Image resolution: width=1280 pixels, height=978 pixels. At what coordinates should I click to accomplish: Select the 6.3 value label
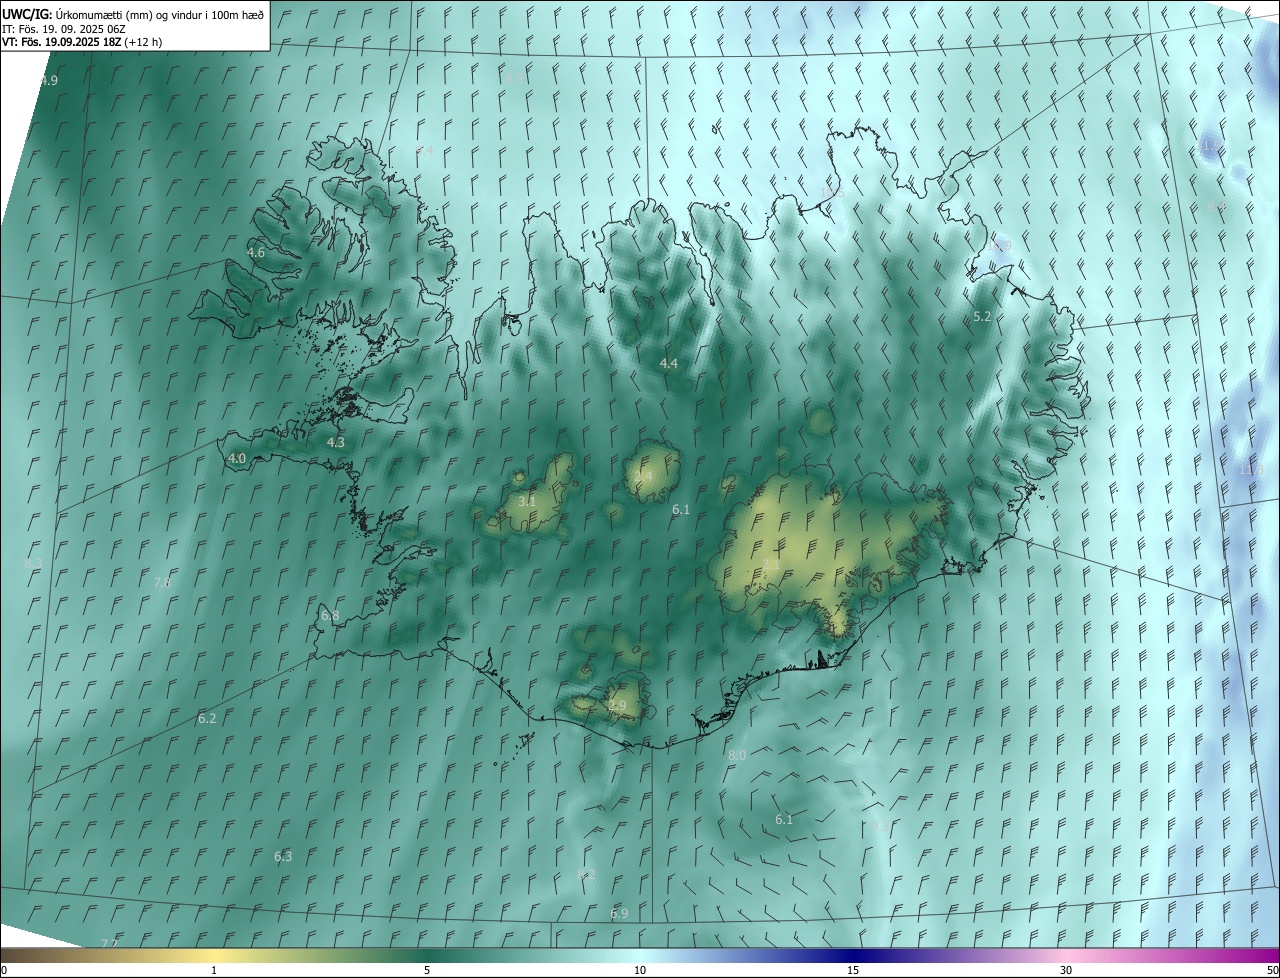283,857
